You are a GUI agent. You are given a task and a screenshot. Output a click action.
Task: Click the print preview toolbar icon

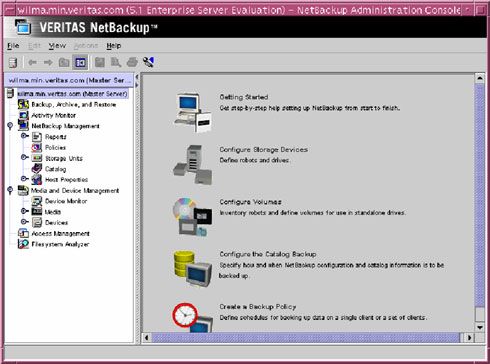pos(116,62)
